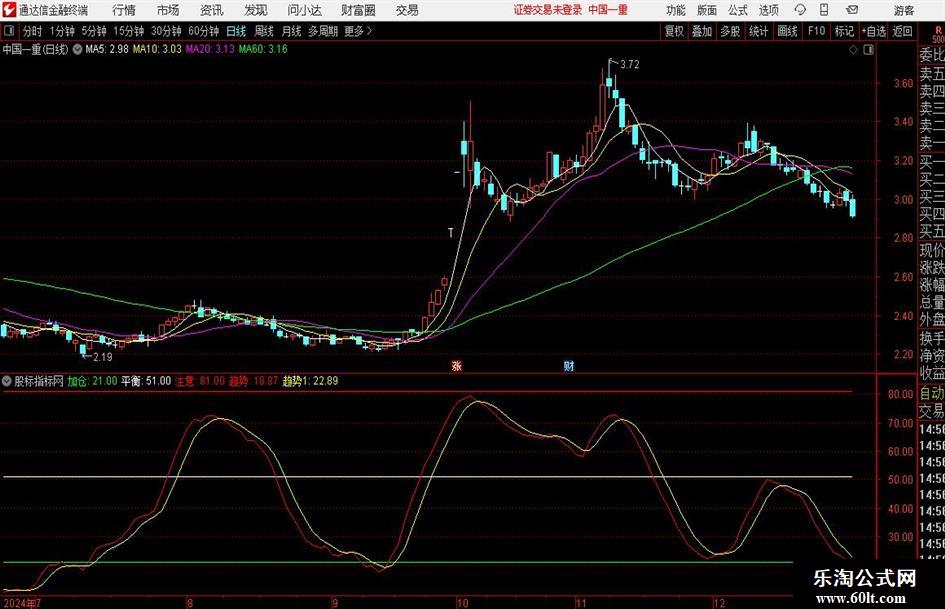This screenshot has width=945, height=609.
Task: Click the 中国一重 stock name in title bar
Action: click(608, 10)
